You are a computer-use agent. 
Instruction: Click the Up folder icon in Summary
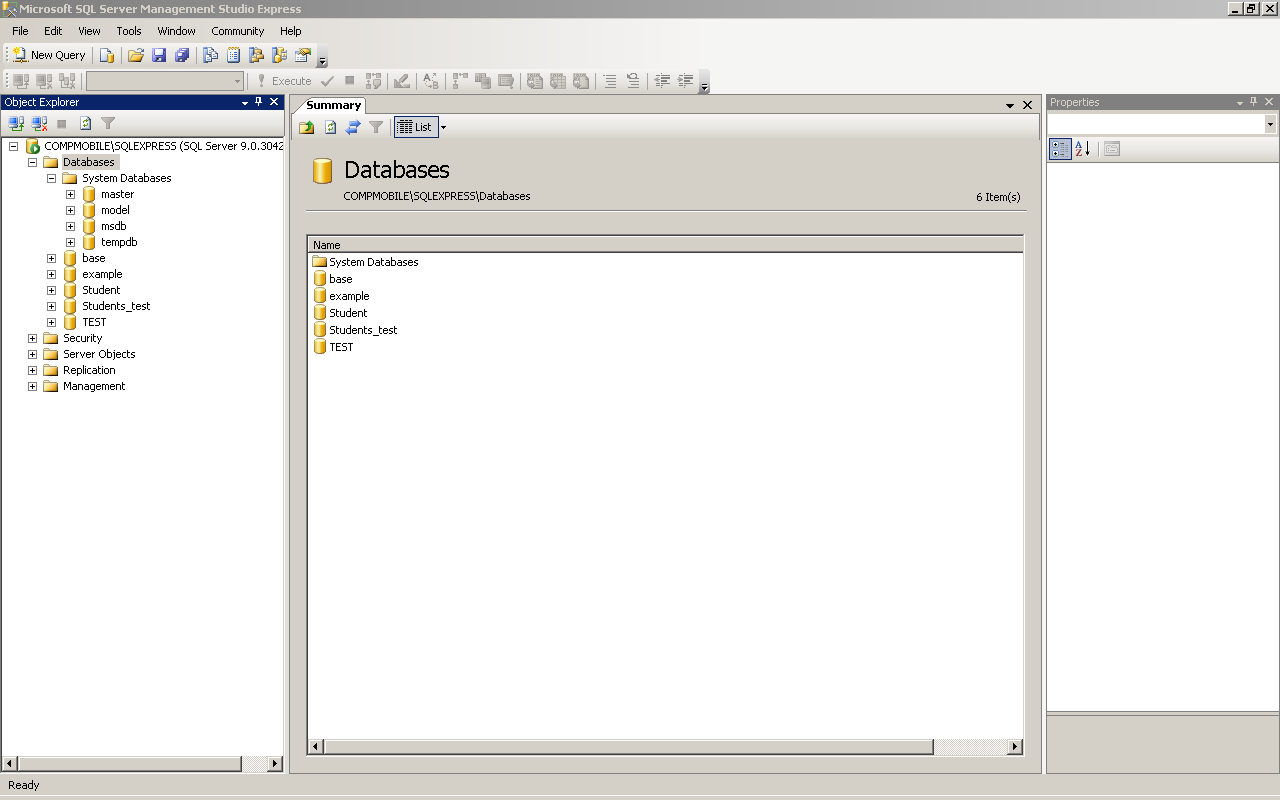tap(307, 127)
